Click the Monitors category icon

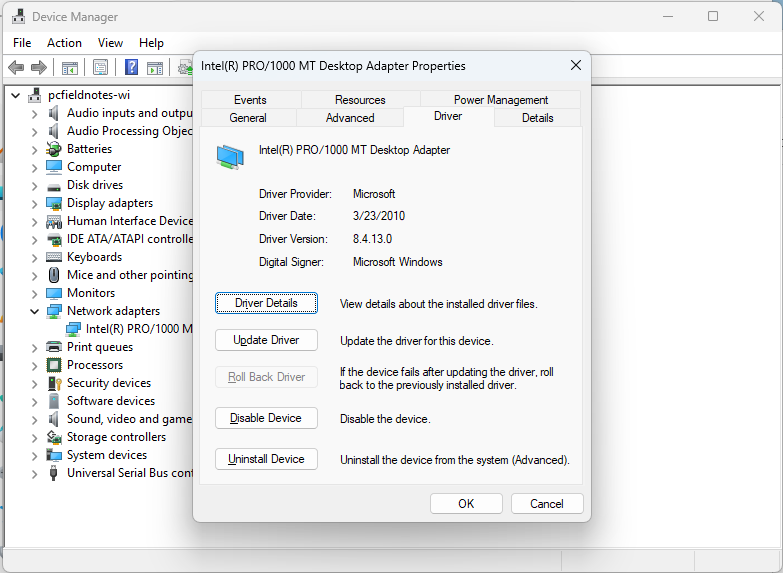tap(53, 293)
